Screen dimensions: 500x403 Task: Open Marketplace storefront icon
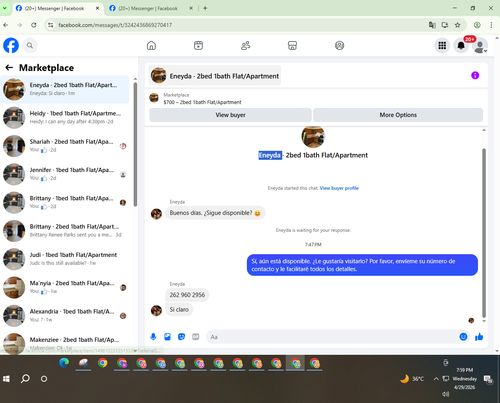pyautogui.click(x=292, y=45)
